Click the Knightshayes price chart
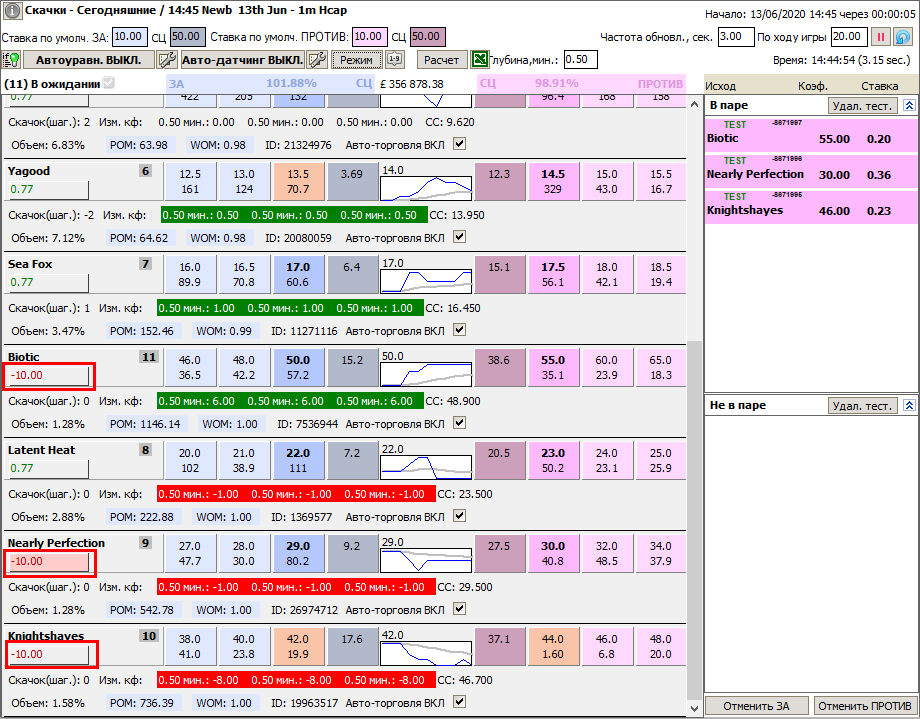Screen dimensions: 920x719 coord(426,653)
